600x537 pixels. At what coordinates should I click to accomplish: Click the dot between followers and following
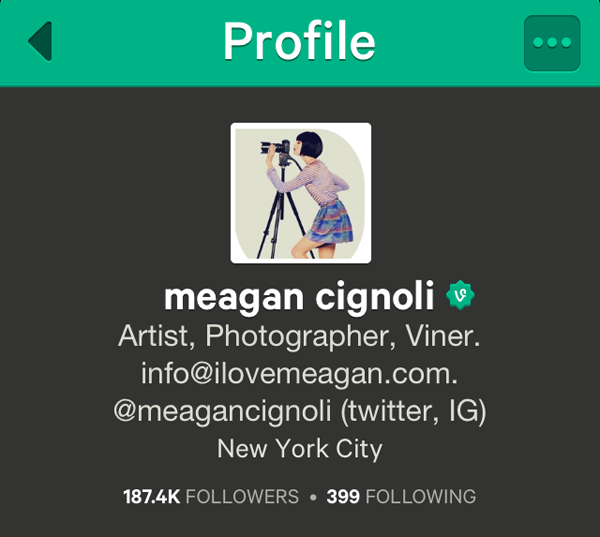313,498
